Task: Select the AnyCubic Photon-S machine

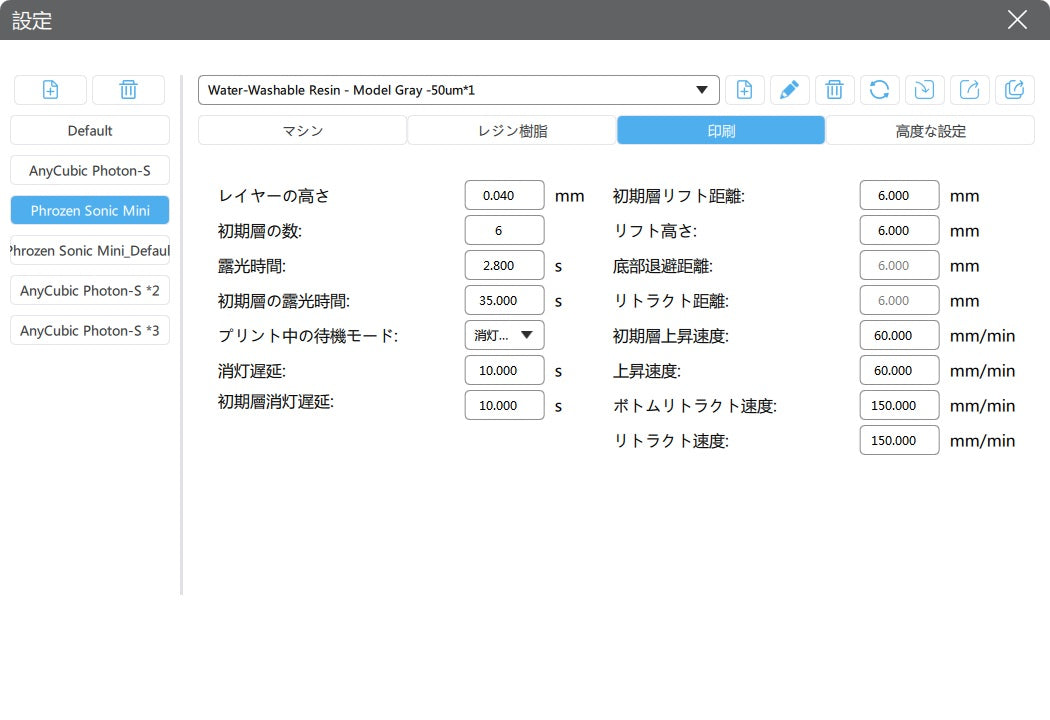Action: click(90, 170)
